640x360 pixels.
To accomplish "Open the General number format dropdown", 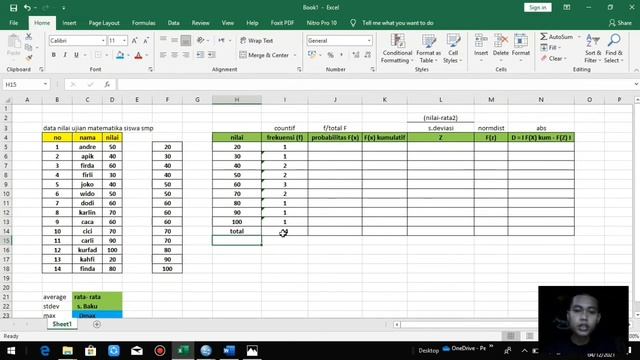I will point(369,40).
